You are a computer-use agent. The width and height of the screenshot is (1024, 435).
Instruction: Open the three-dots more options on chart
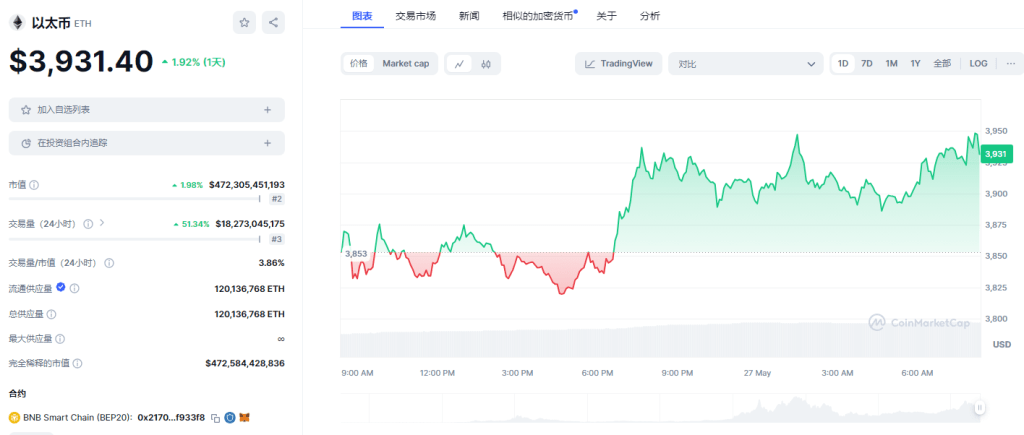point(1010,63)
